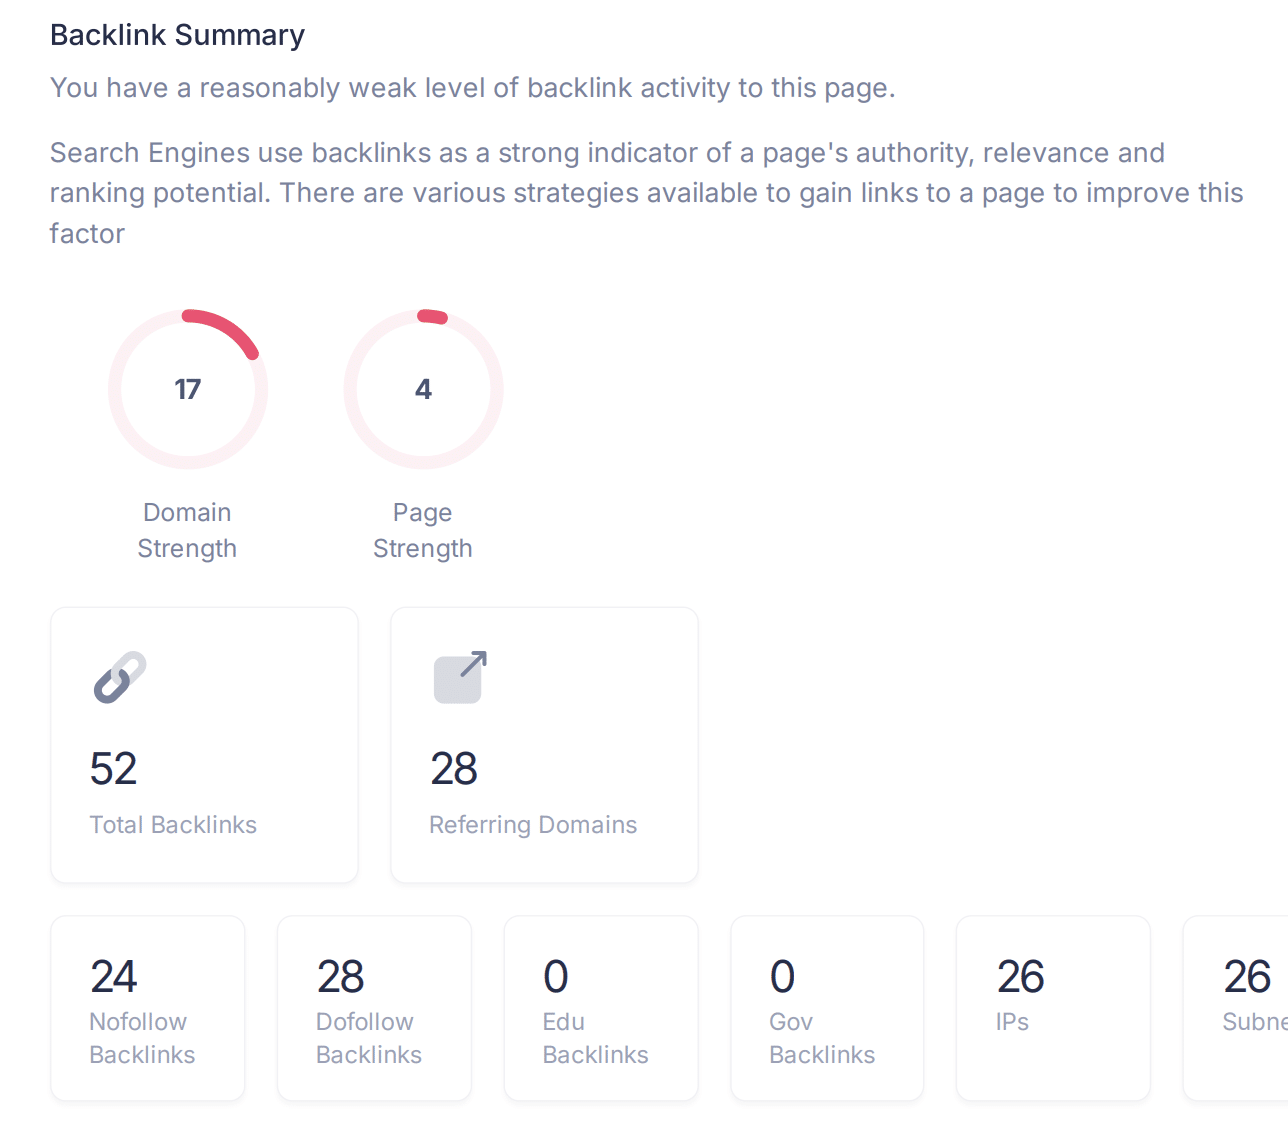Screen dimensions: 1288x1124
Task: Click the number 24 for Nofollow Backlinks
Action: pos(113,977)
